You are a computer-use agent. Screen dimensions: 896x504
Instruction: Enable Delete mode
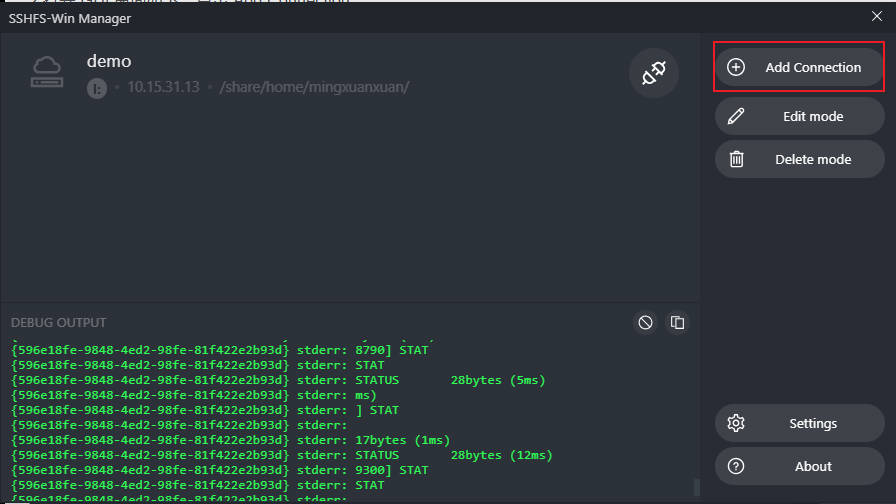pos(811,159)
